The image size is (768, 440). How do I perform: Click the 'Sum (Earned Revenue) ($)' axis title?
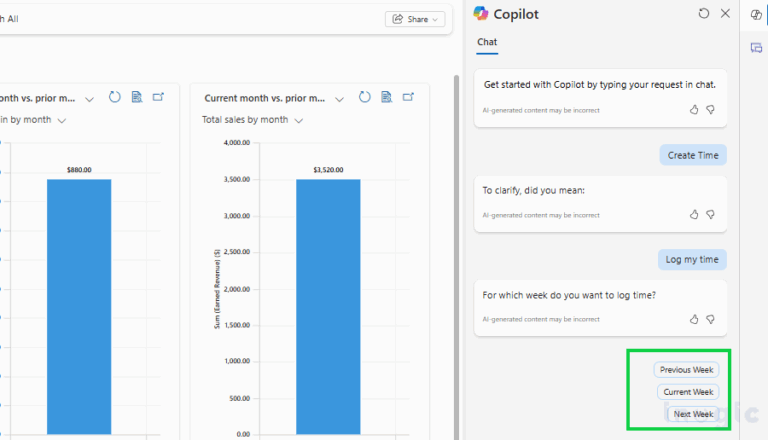[217, 289]
